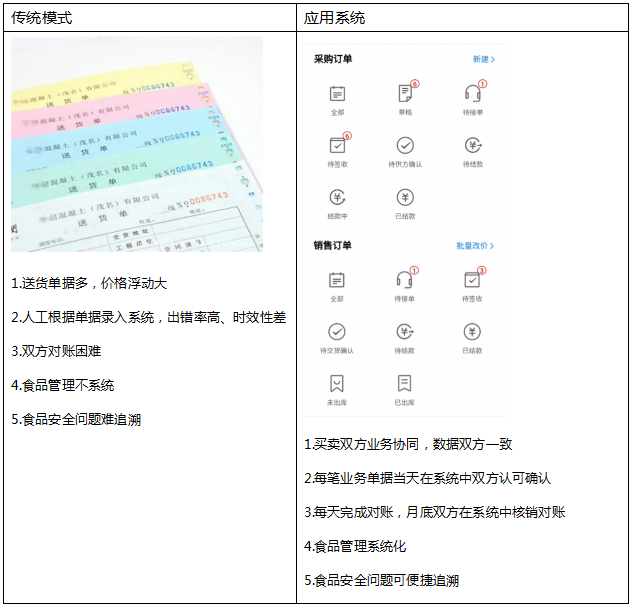Open 待签收 in the 采购订单 section
Screen dimensions: 632x606
pyautogui.click(x=337, y=145)
